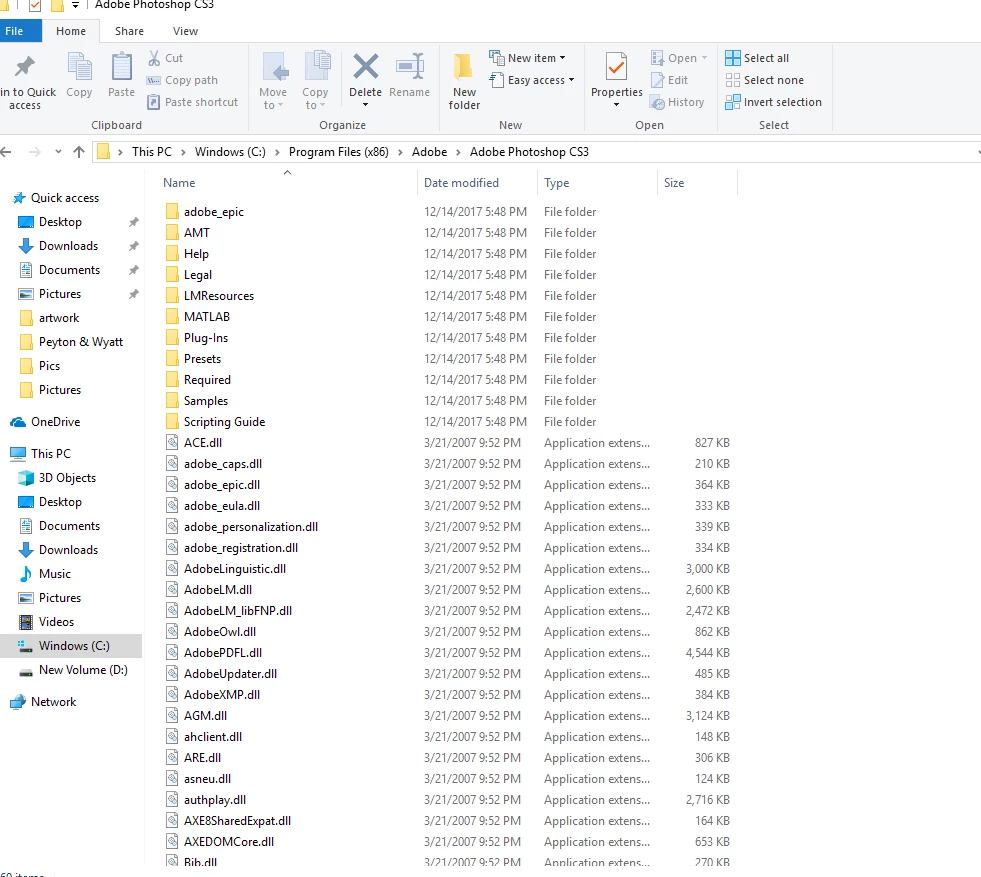Click Copy path in Clipboard group
The height and width of the screenshot is (877, 981).
(182, 80)
